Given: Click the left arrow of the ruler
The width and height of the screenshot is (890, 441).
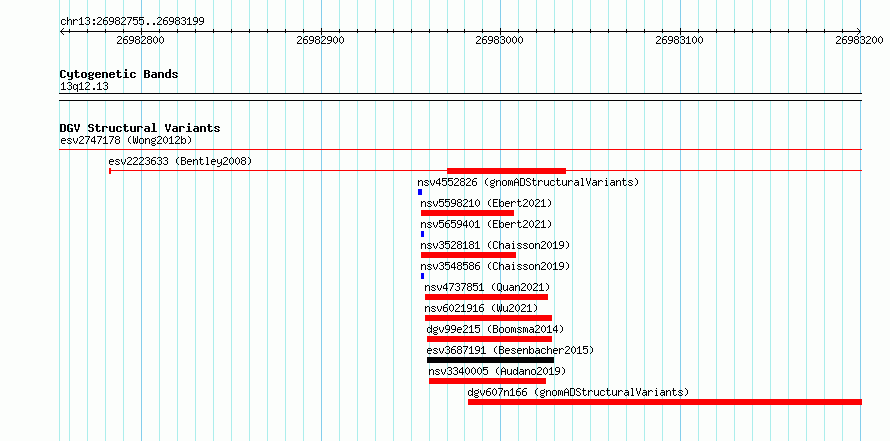Looking at the screenshot, I should (x=62, y=32).
